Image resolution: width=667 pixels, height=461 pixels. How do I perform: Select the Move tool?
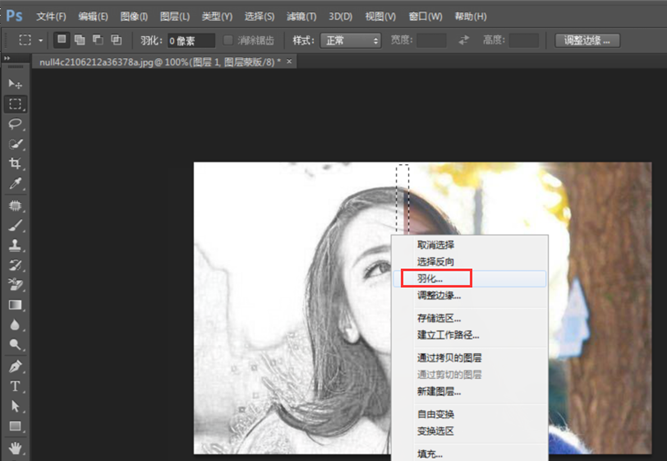(15, 84)
